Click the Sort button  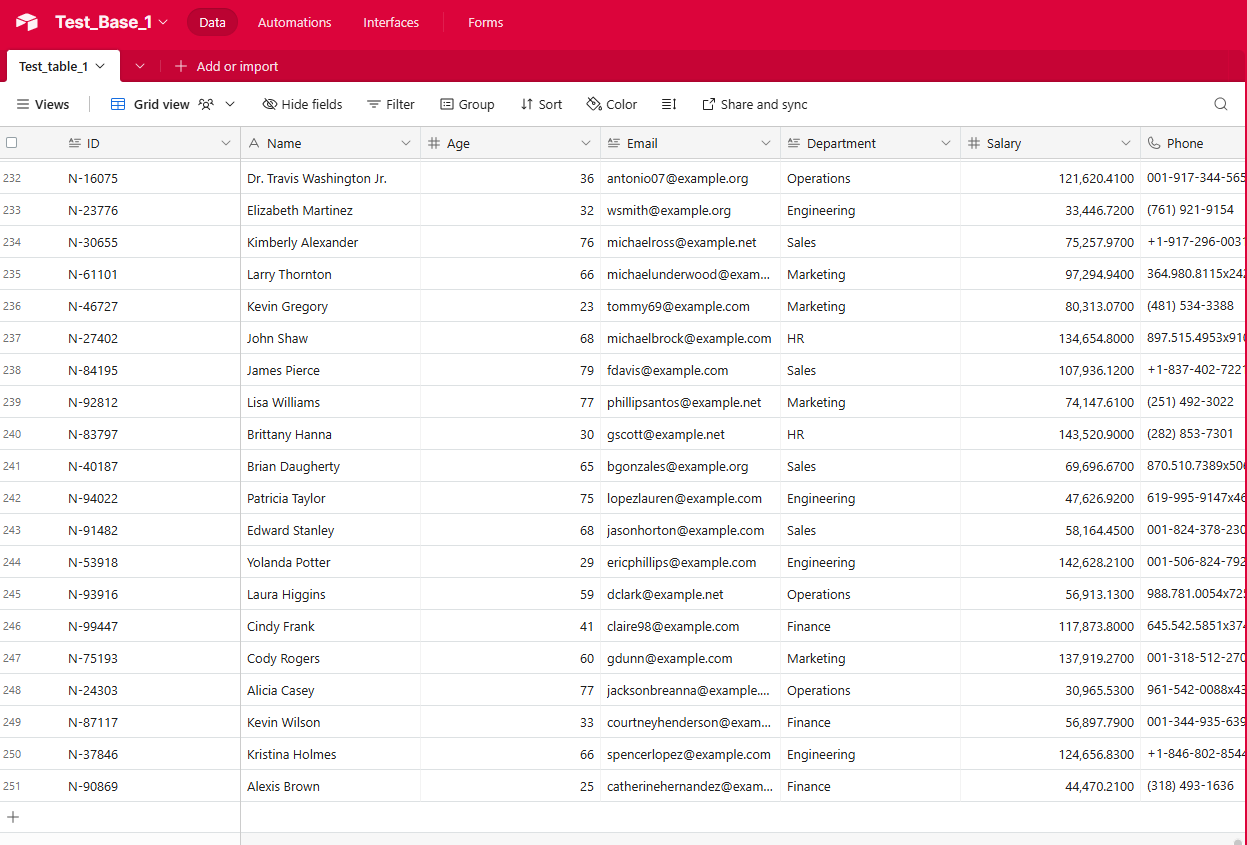pos(541,104)
